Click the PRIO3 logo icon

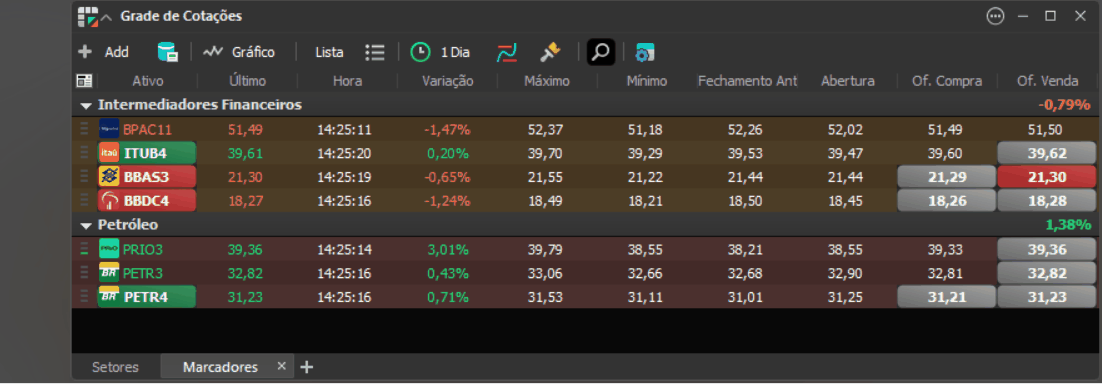pos(109,249)
